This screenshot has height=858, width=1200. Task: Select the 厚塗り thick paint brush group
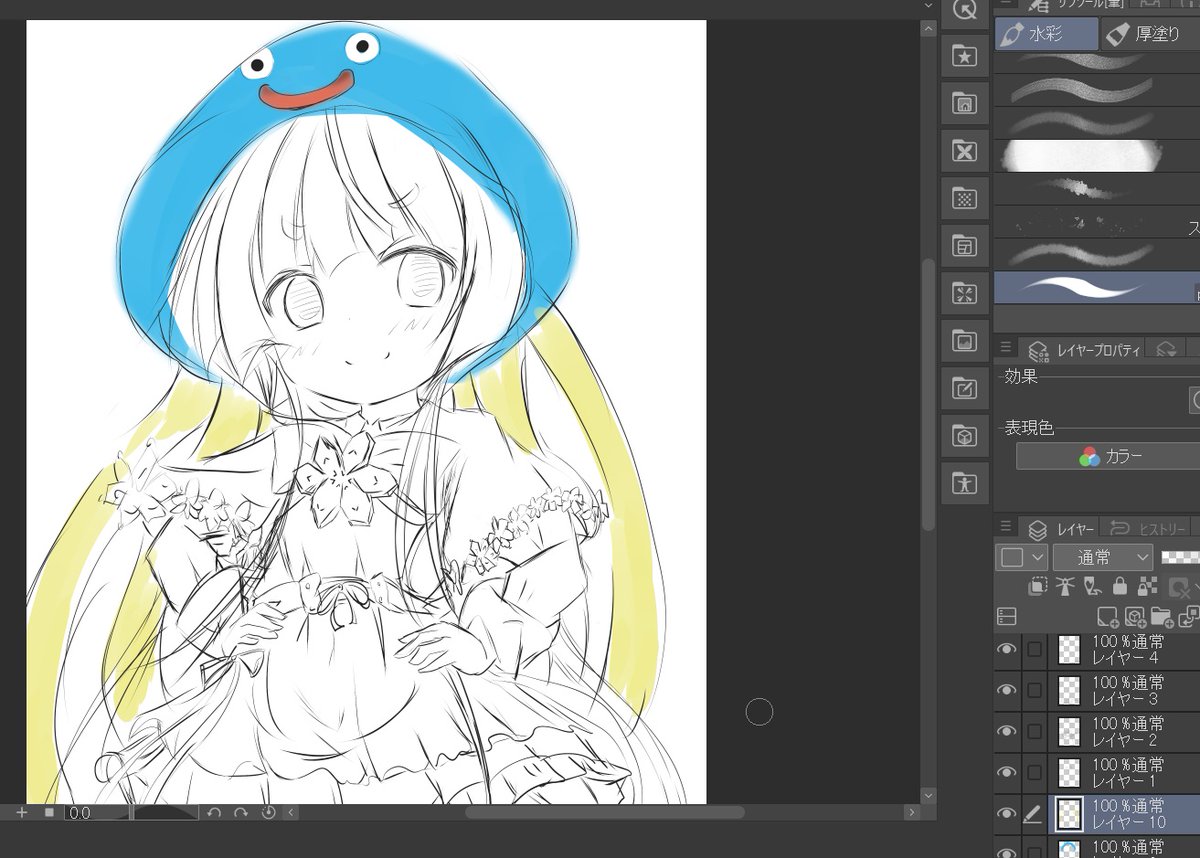pyautogui.click(x=1150, y=34)
